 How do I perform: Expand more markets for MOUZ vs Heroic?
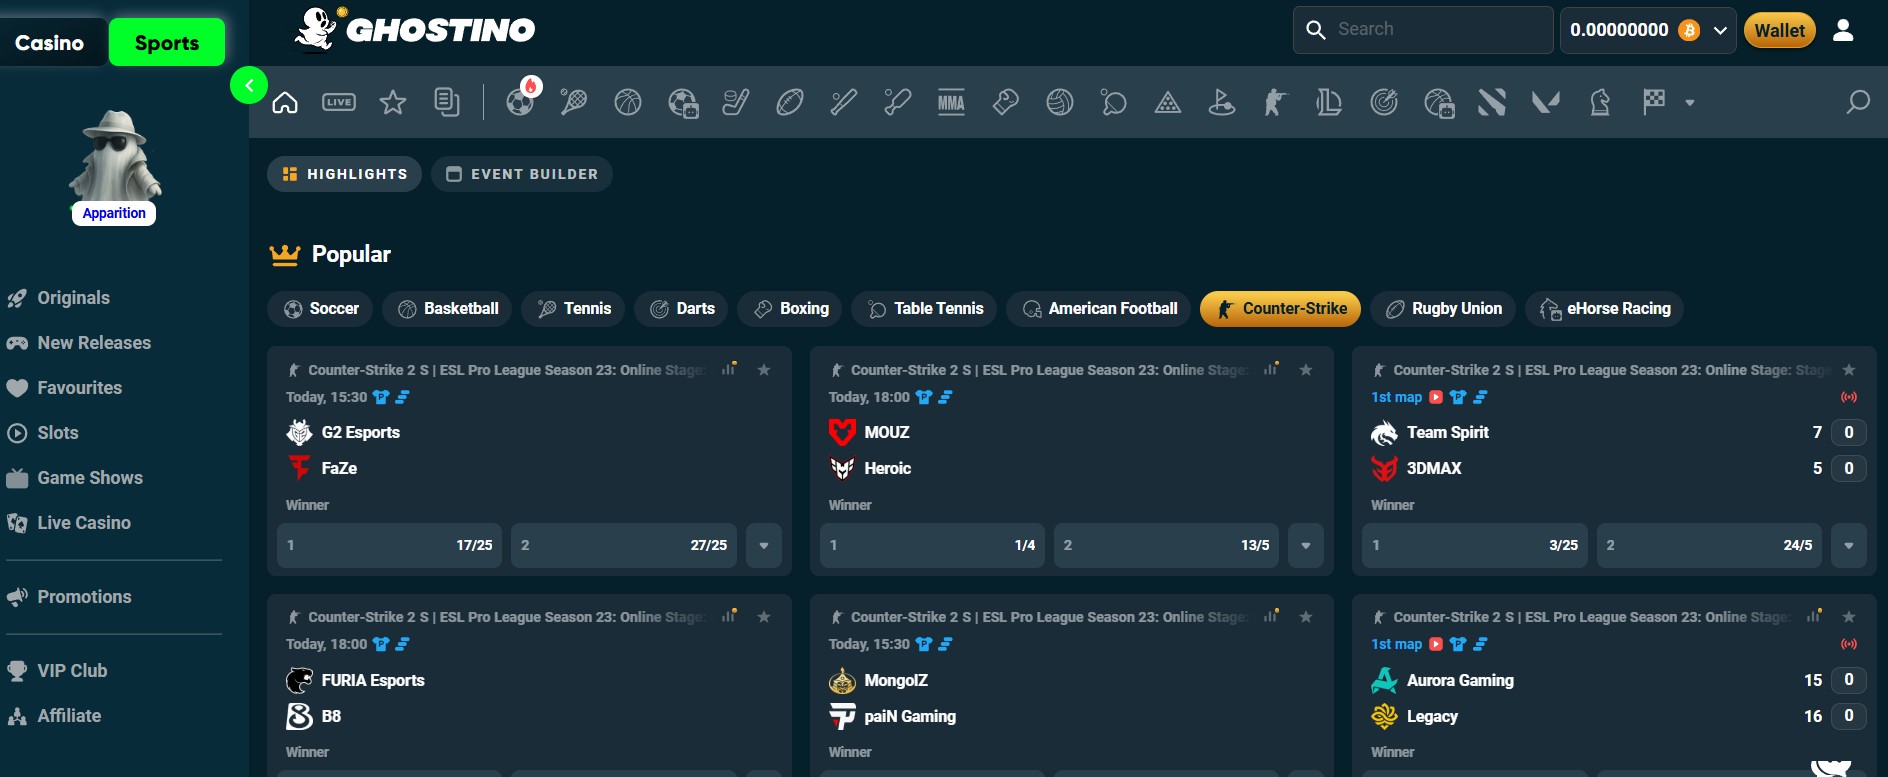[x=1306, y=546]
